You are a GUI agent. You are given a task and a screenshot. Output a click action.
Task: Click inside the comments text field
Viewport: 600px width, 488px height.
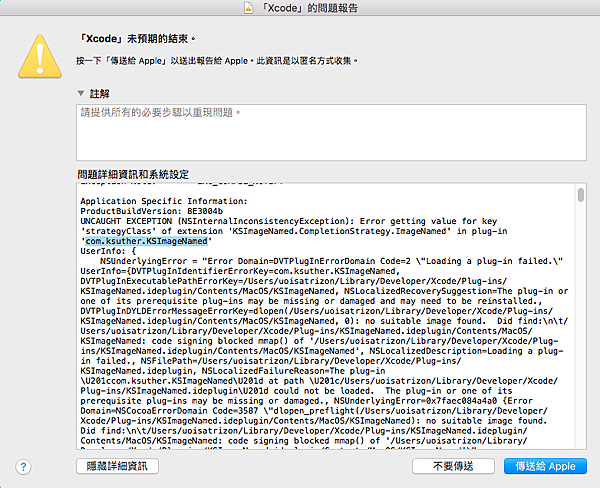(331, 132)
